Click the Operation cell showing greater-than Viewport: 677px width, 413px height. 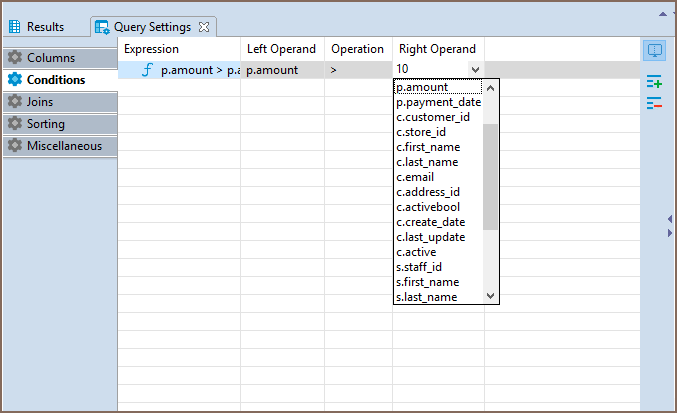pos(356,70)
